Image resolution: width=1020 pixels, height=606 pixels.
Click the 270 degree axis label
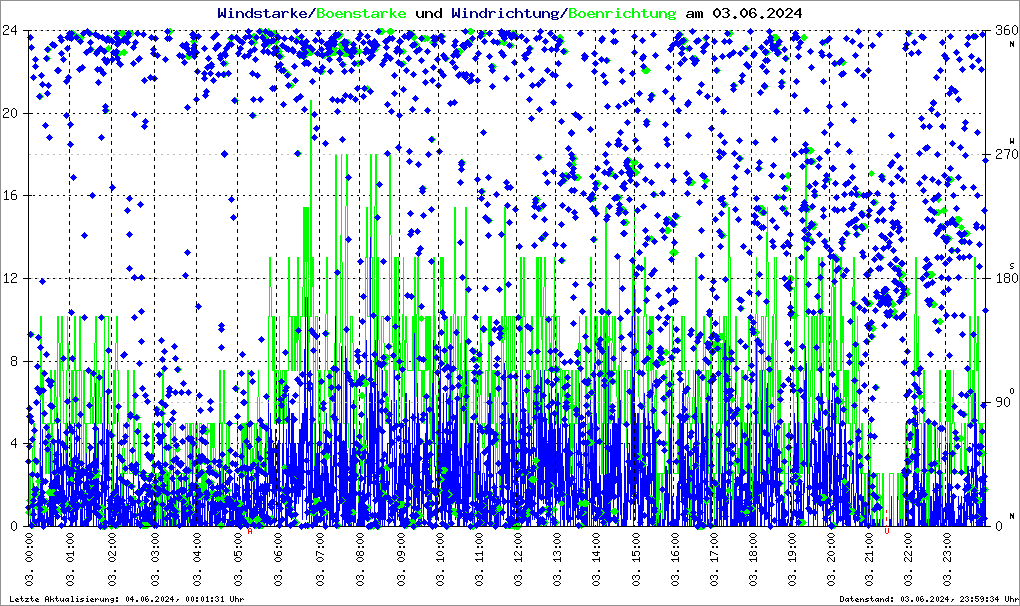point(1006,154)
